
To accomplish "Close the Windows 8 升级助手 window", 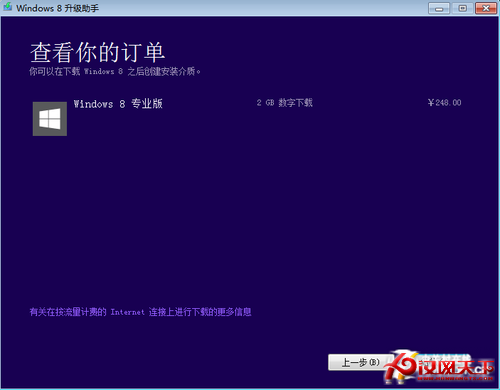I will coord(486,8).
